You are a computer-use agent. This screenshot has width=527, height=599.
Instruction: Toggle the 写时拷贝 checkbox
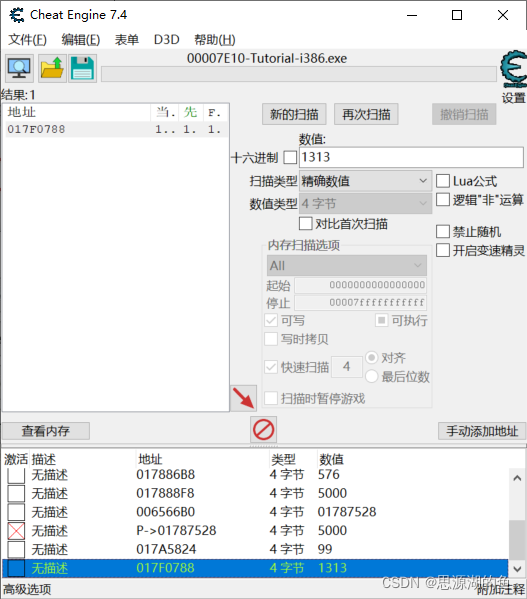pyautogui.click(x=271, y=339)
